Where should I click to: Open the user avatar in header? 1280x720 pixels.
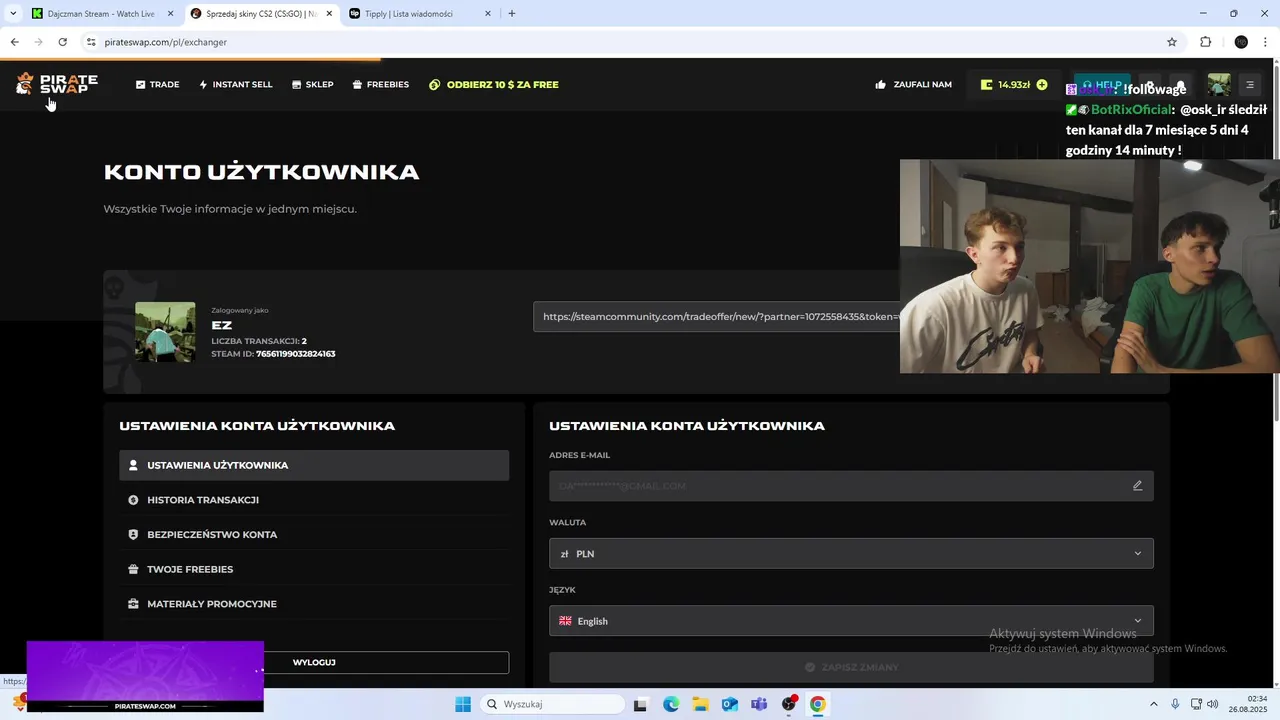(x=1218, y=85)
